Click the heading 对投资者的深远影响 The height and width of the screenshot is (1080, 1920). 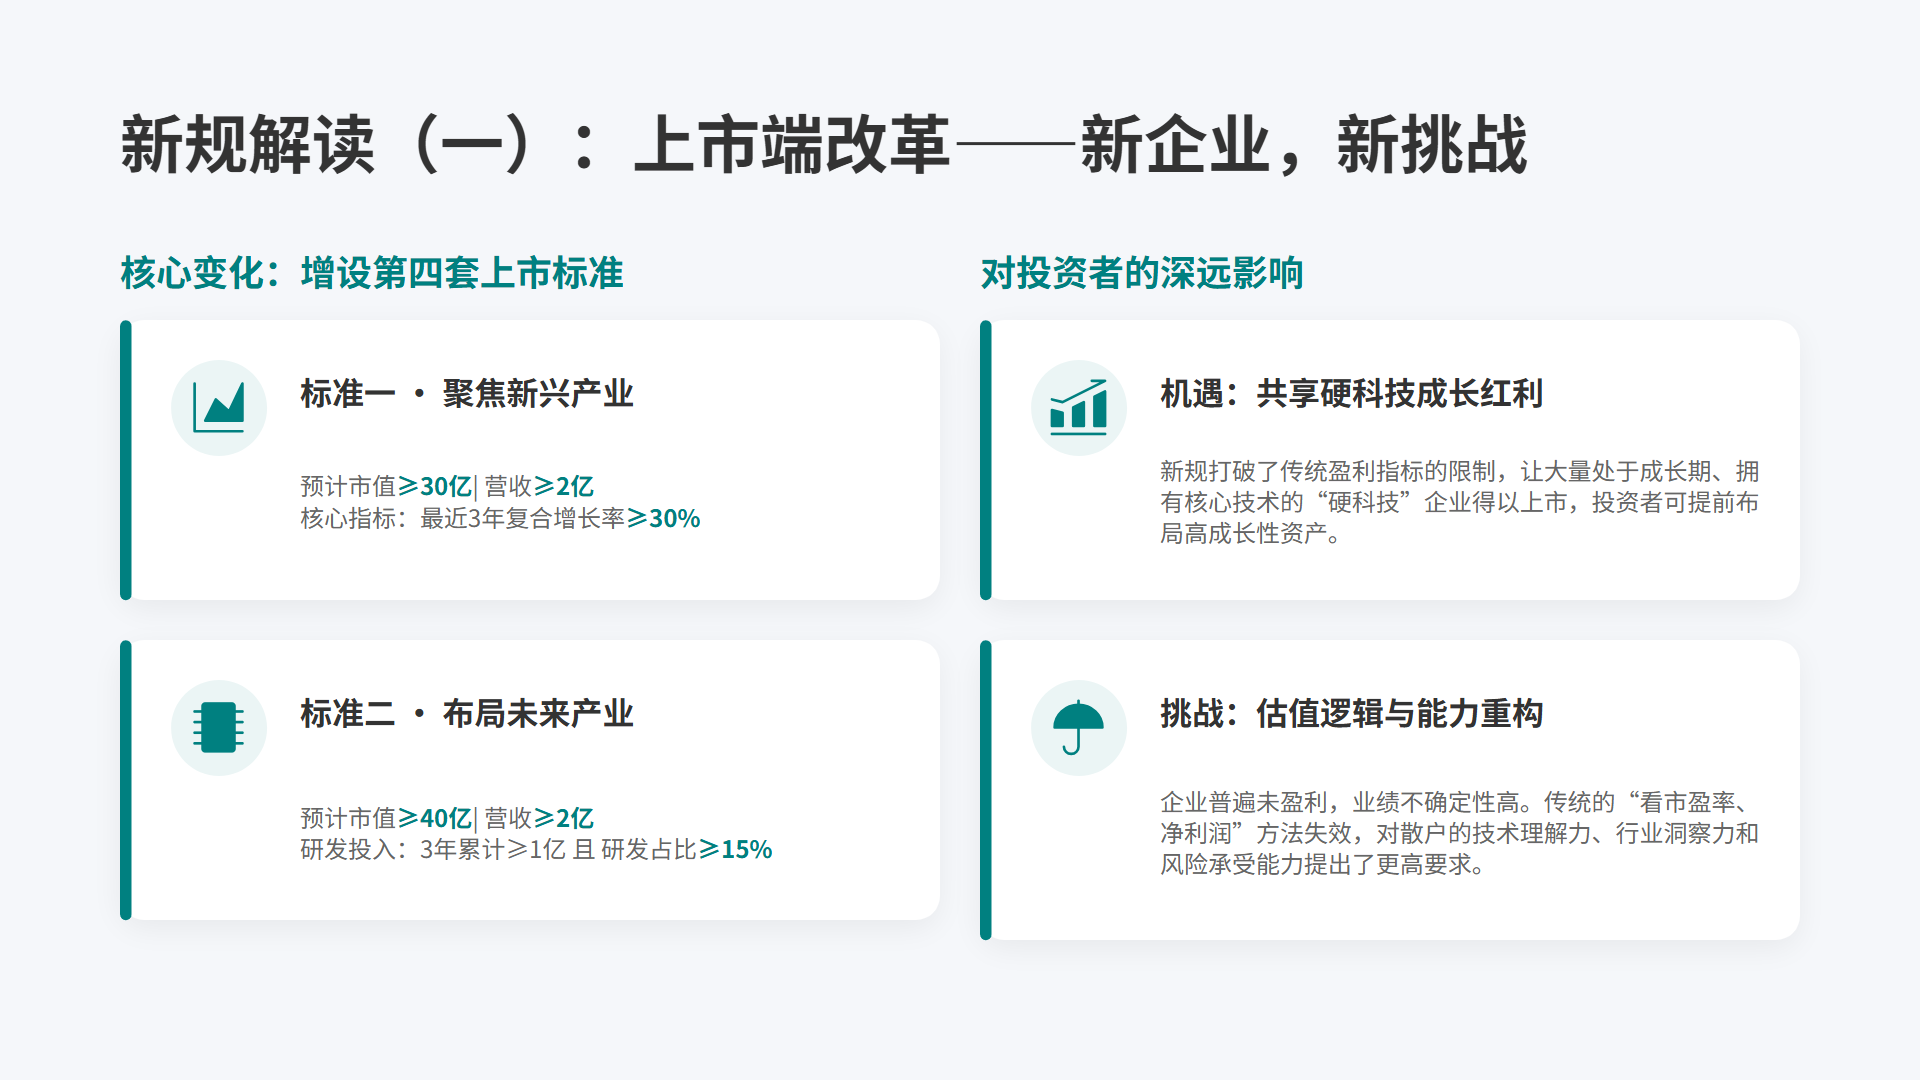[x=1141, y=273]
